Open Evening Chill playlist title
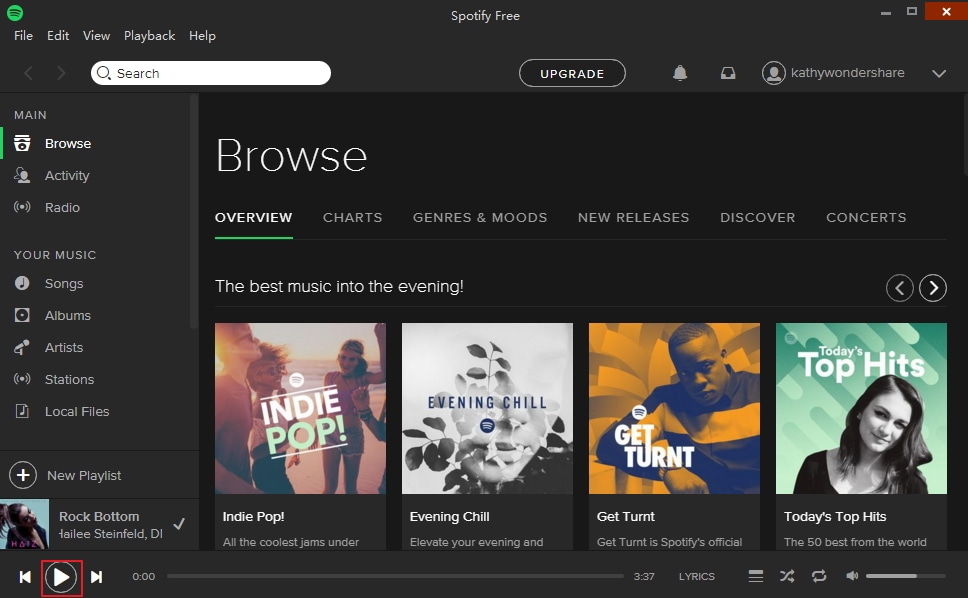The height and width of the screenshot is (598, 968). coord(449,517)
